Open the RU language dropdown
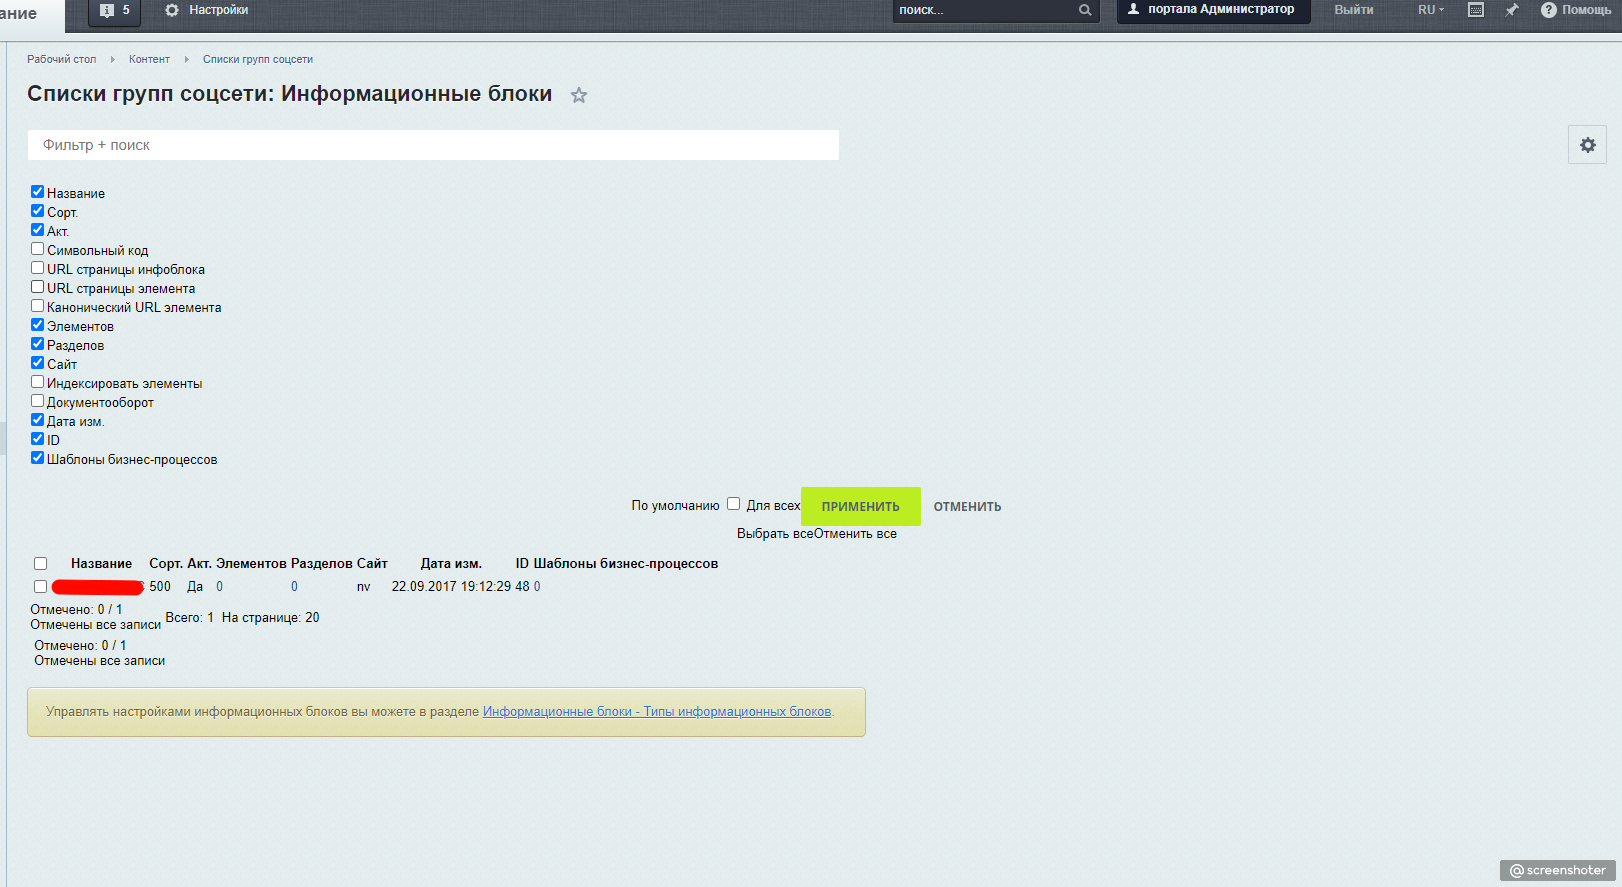Viewport: 1622px width, 887px height. (1430, 10)
